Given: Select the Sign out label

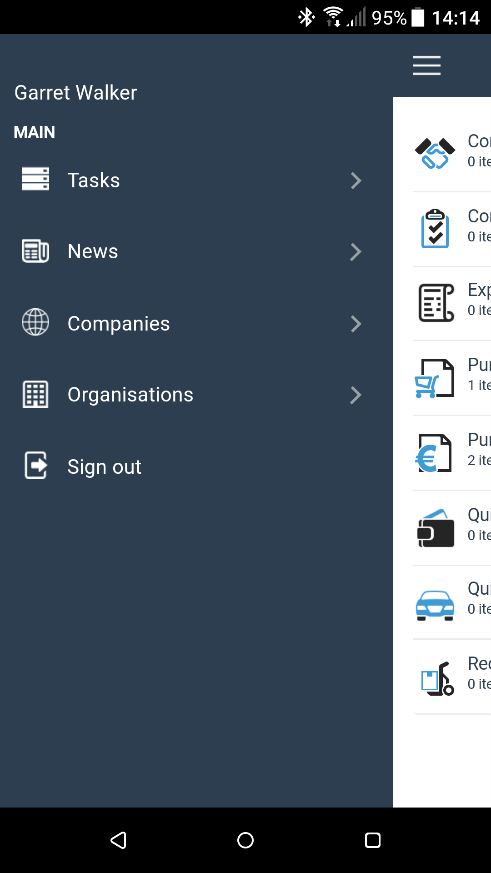Looking at the screenshot, I should click(x=104, y=467).
